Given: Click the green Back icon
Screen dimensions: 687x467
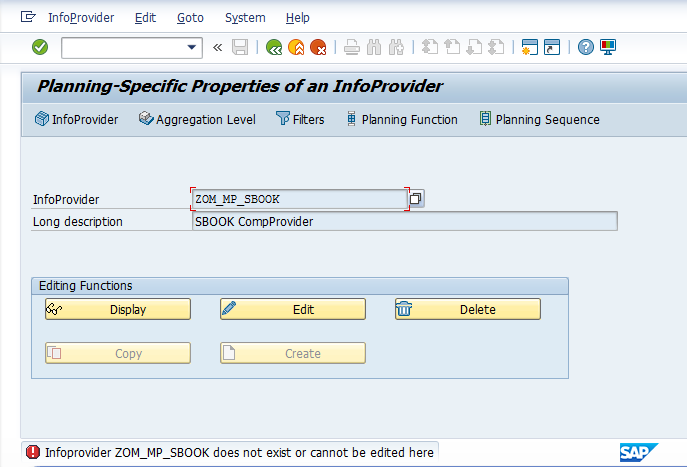Looking at the screenshot, I should 274,47.
